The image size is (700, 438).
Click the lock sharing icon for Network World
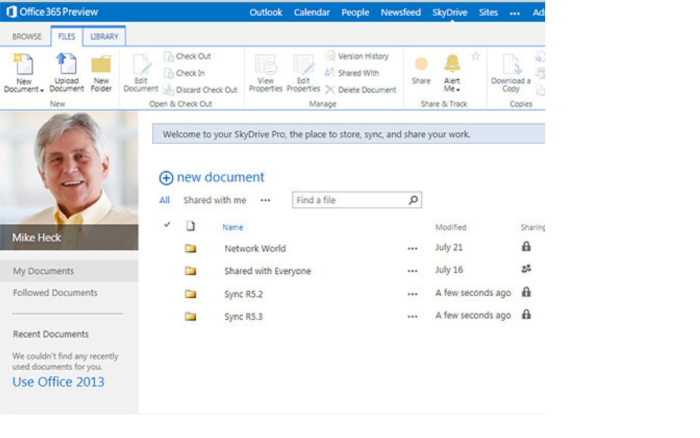(x=526, y=246)
